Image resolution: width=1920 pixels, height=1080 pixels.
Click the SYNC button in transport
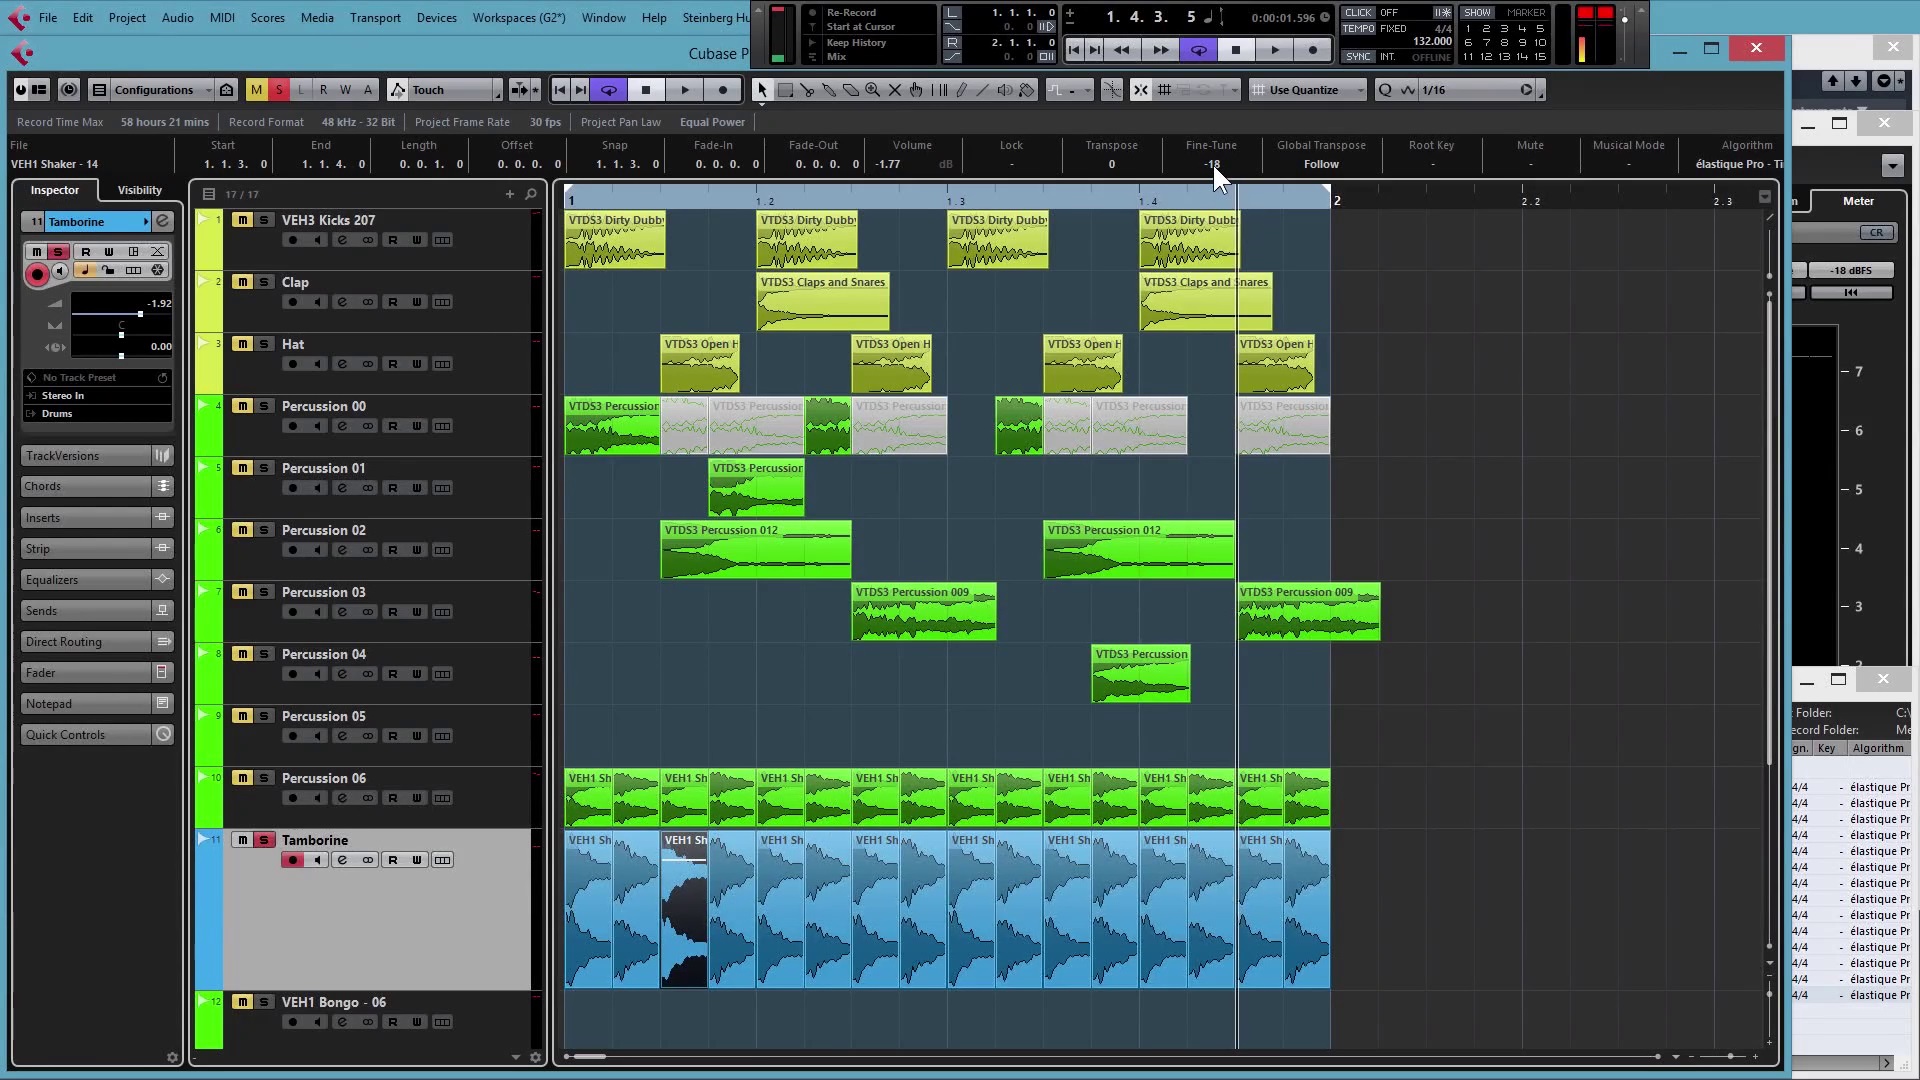click(1358, 57)
